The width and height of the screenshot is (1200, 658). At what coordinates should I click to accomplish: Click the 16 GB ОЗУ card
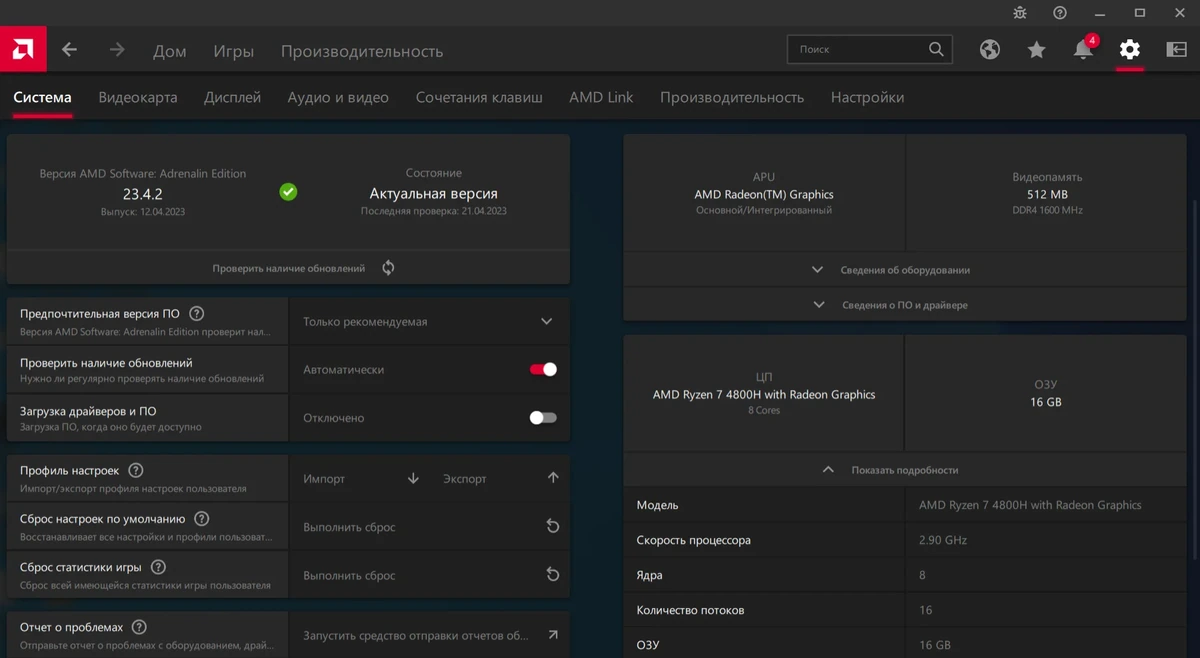(x=1045, y=393)
